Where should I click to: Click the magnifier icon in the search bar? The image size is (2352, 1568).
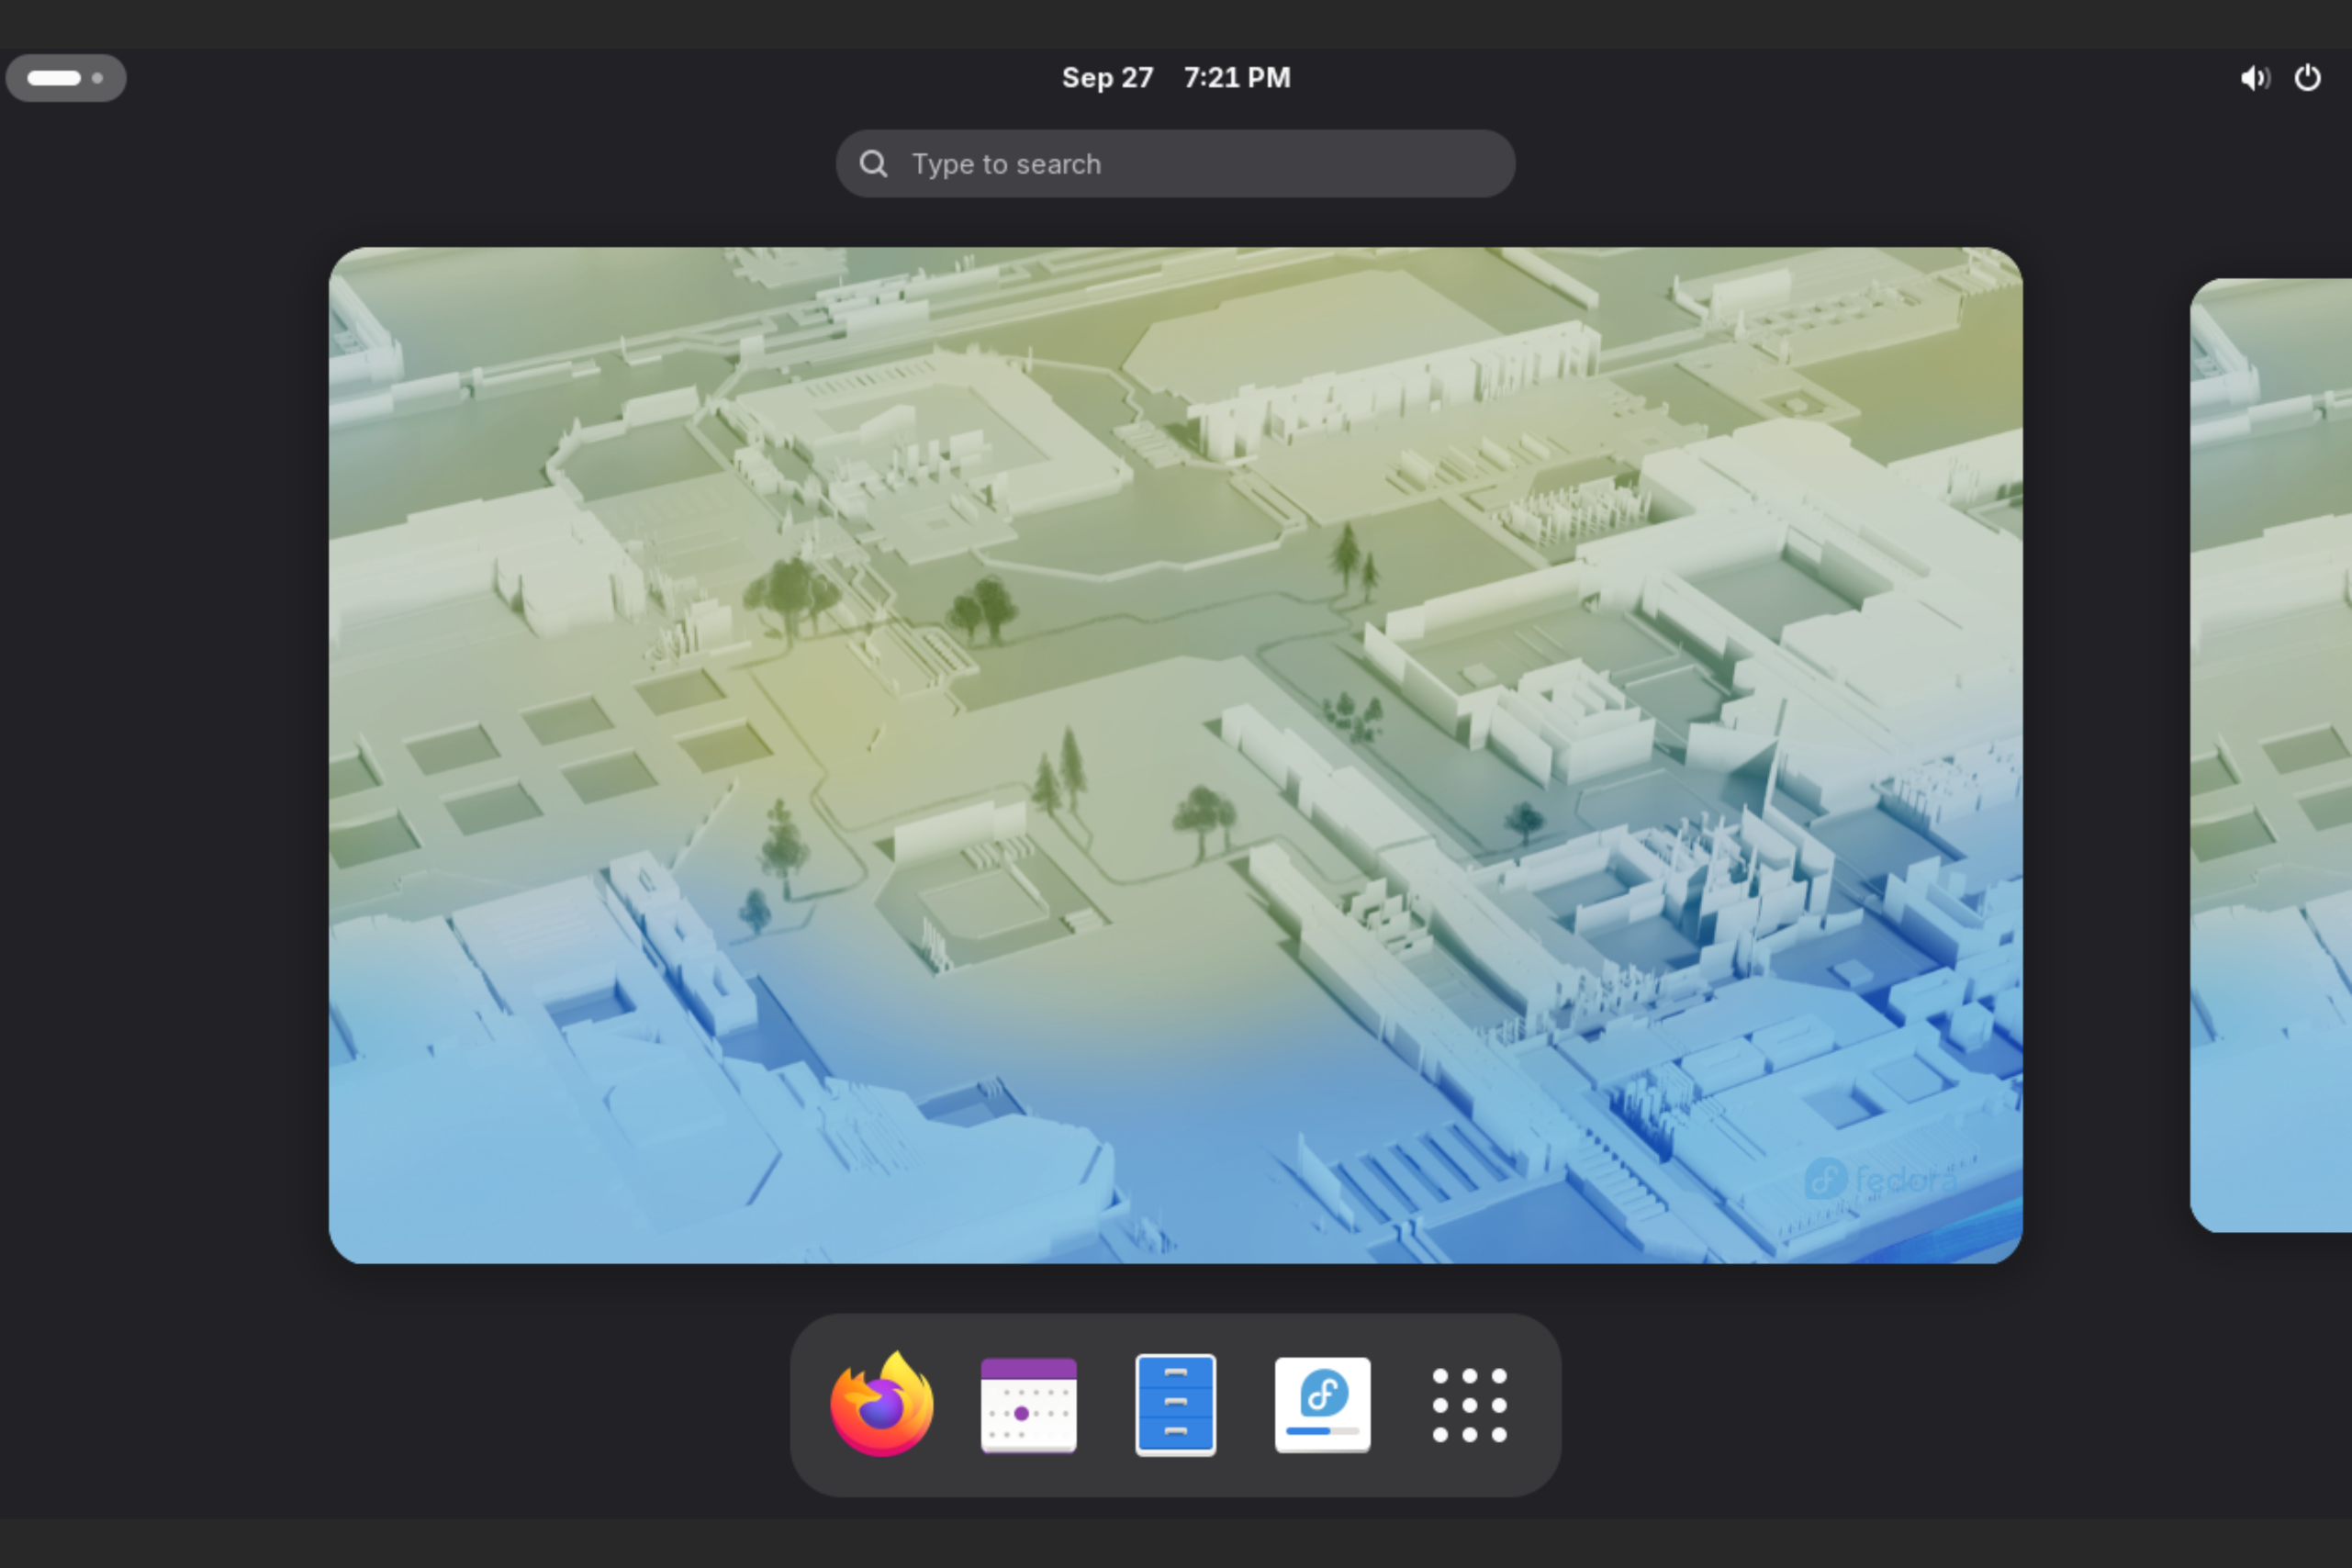873,163
